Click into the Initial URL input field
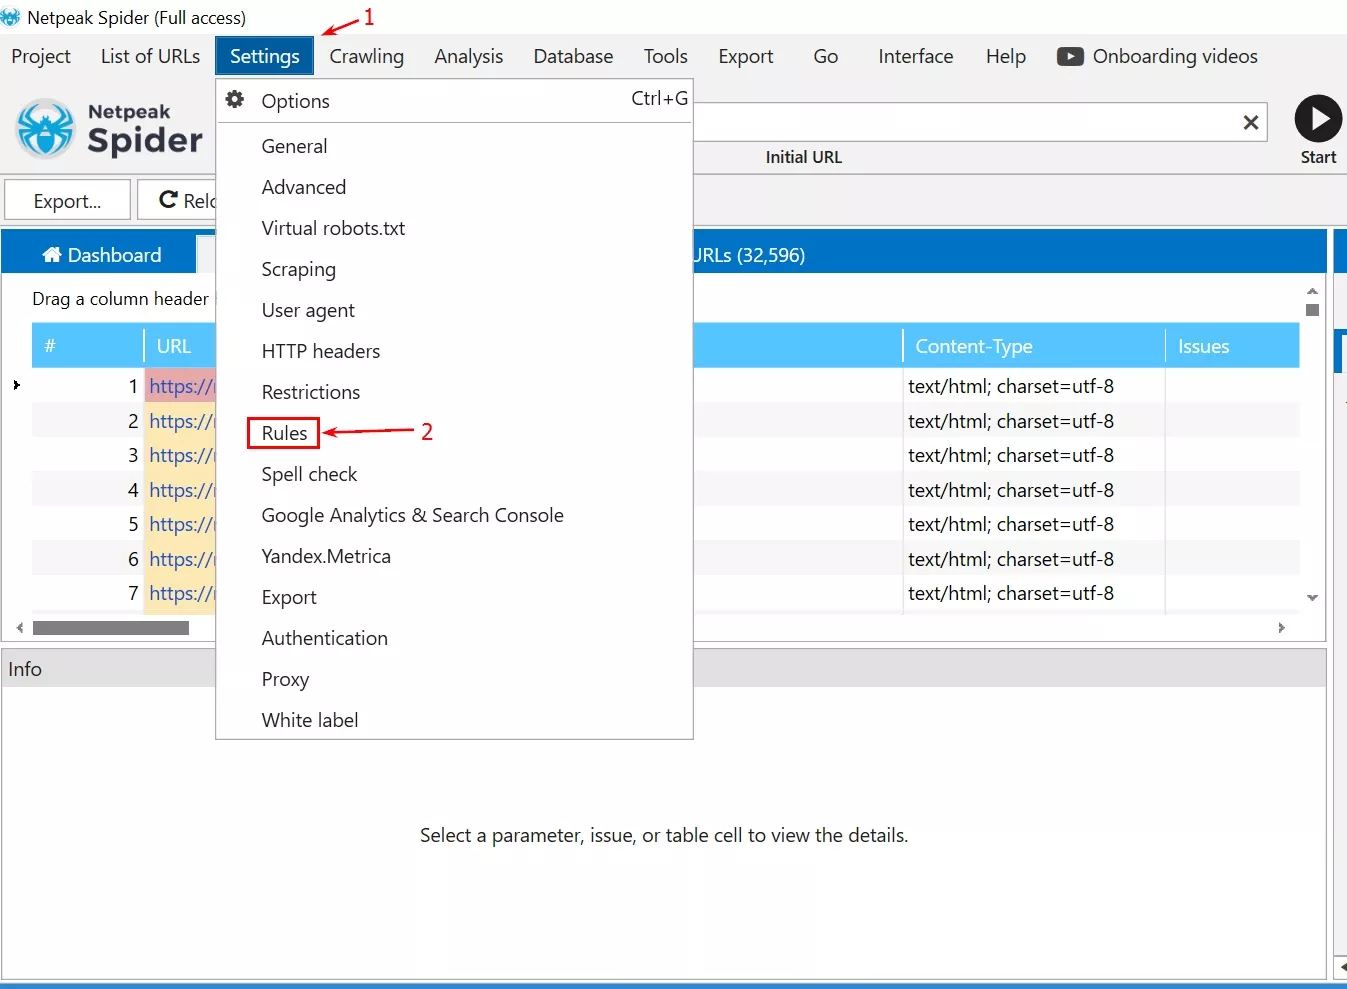The height and width of the screenshot is (989, 1347). coord(965,122)
